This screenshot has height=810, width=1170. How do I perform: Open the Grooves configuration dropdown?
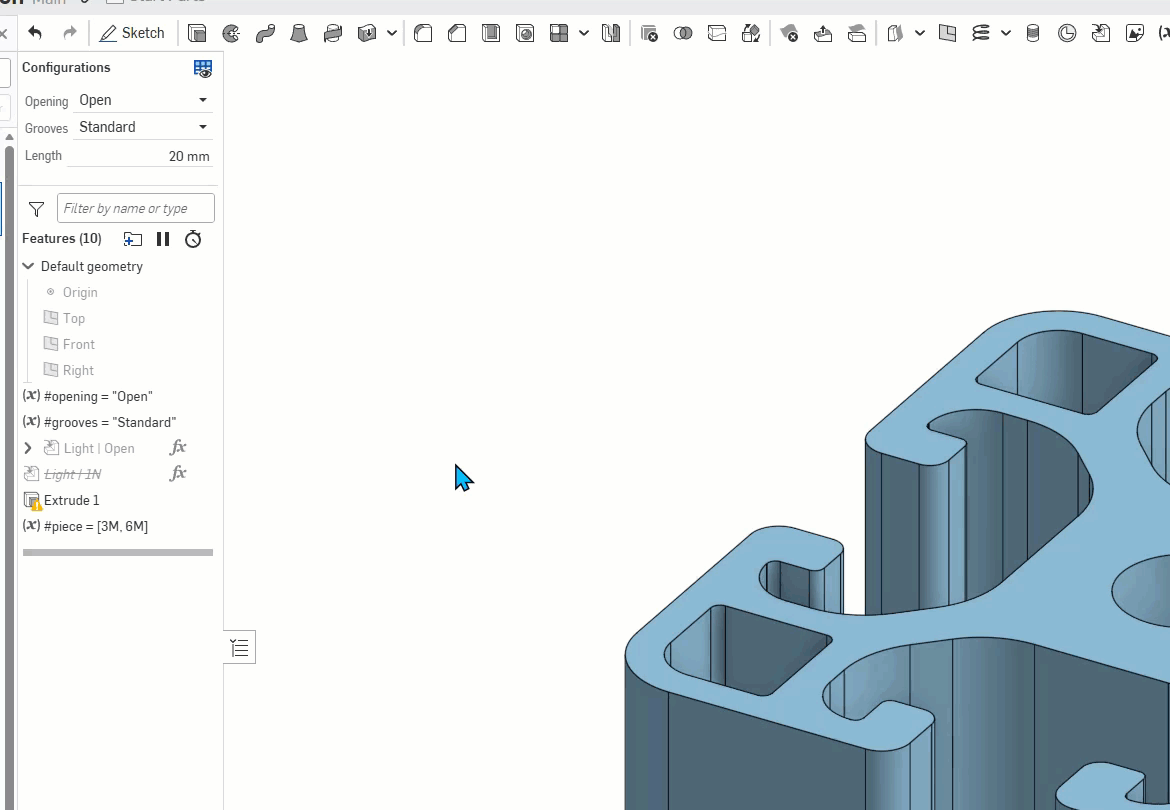pos(143,127)
